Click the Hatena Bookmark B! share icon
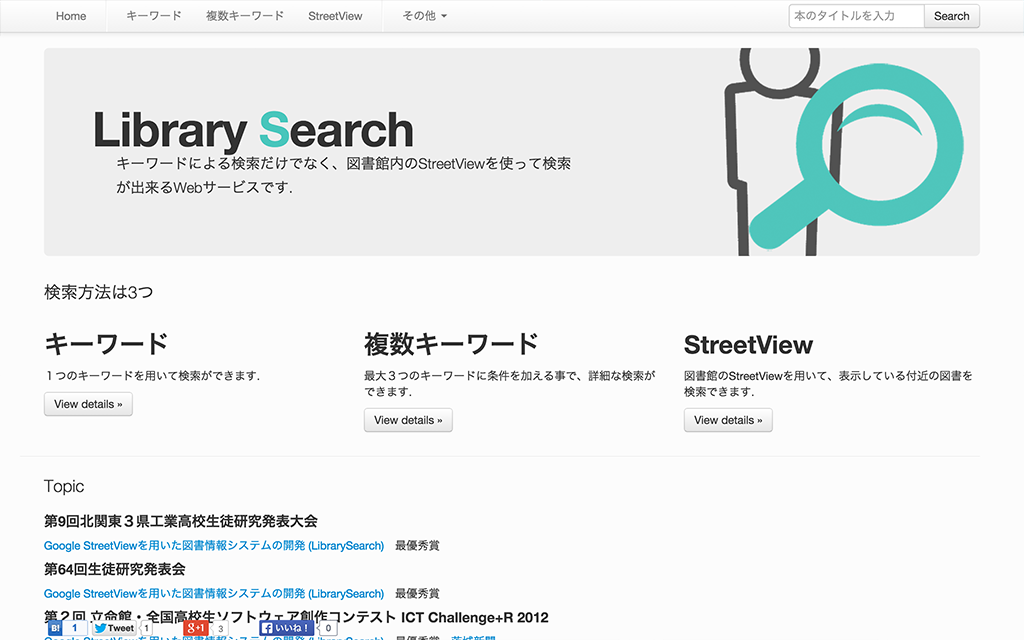Viewport: 1024px width, 640px height. point(56,628)
